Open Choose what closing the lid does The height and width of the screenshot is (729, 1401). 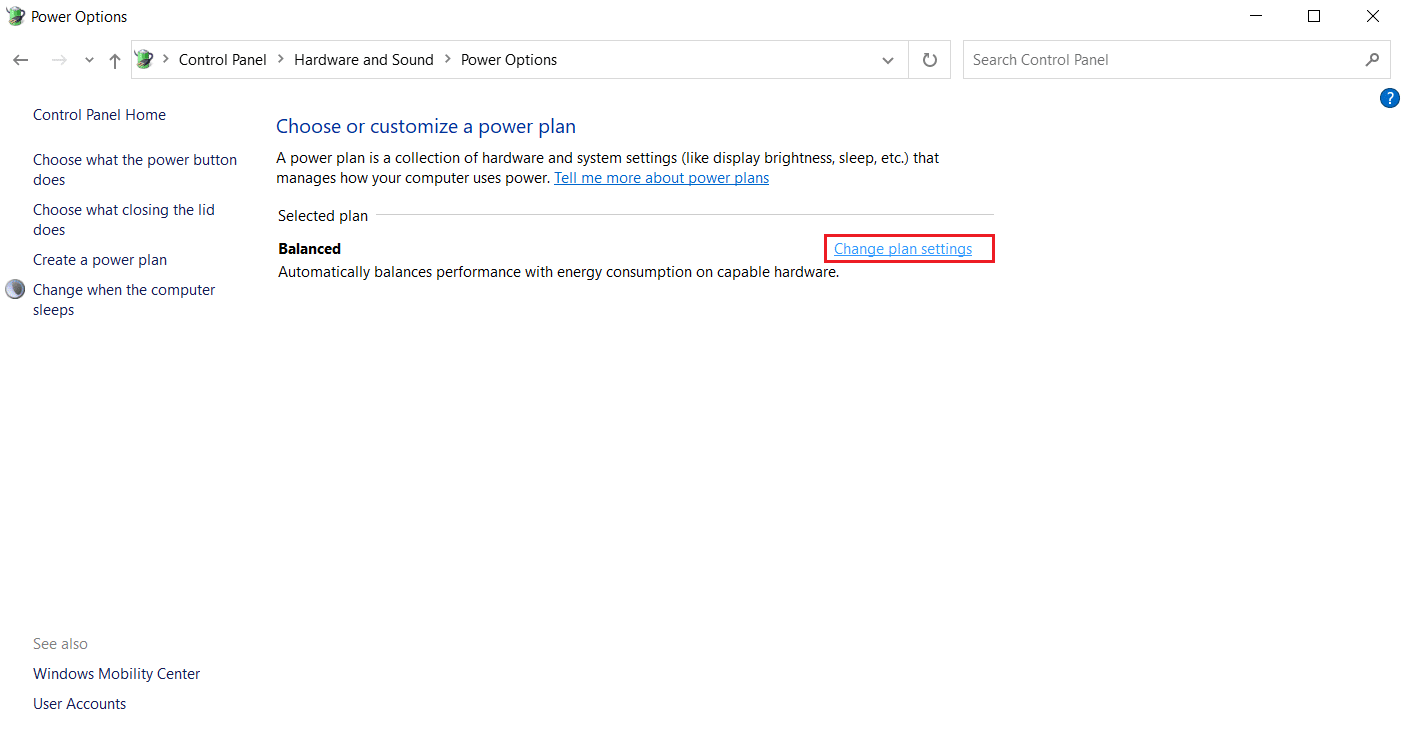tap(124, 220)
